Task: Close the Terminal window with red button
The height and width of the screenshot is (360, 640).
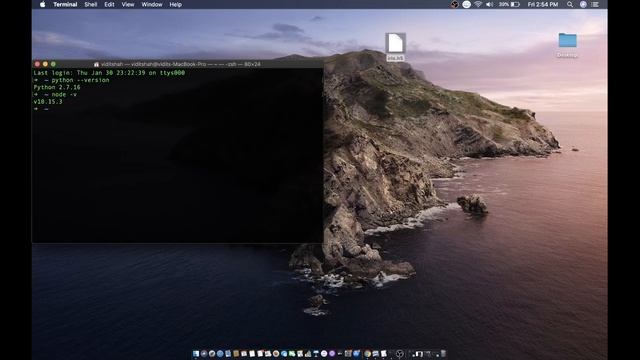Action: [x=37, y=64]
